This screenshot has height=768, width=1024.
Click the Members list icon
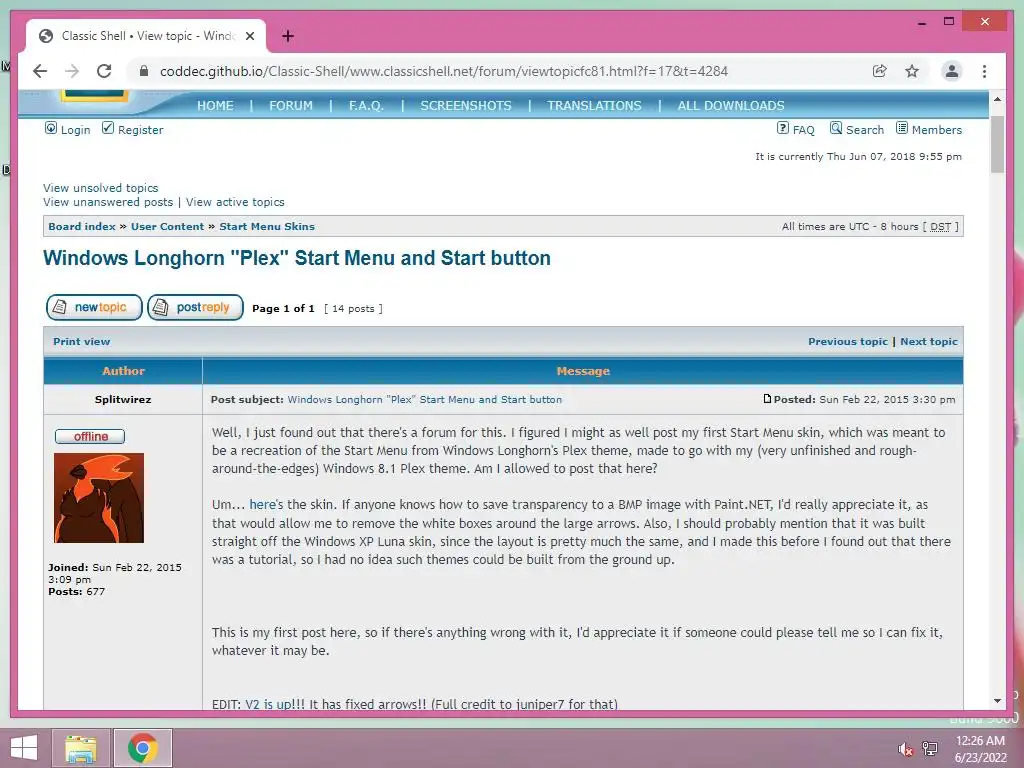(902, 128)
